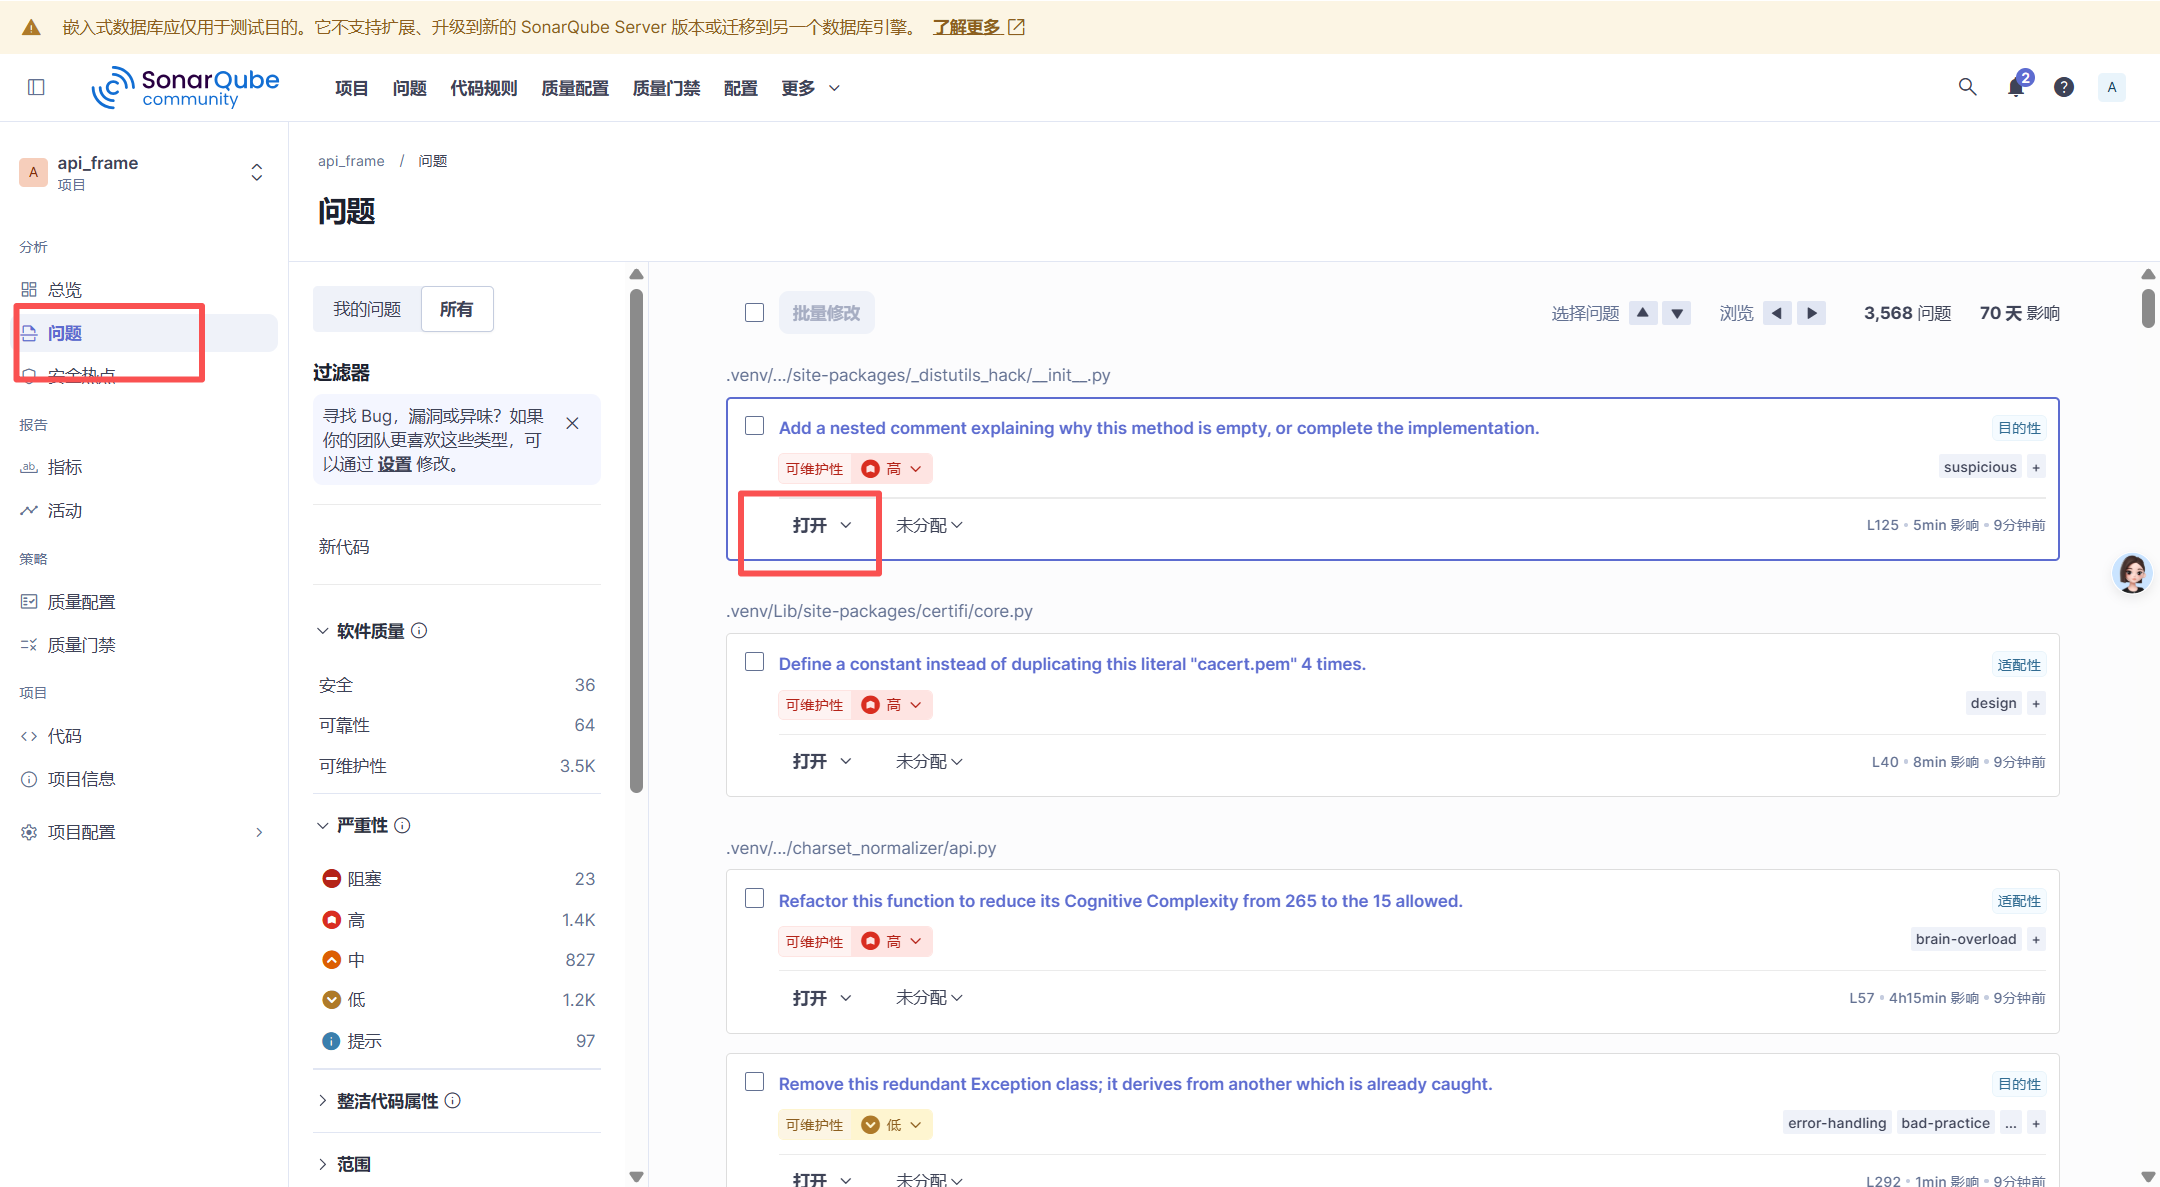This screenshot has height=1187, width=2160.
Task: Toggle the sidebar collapse icon
Action: click(x=36, y=88)
